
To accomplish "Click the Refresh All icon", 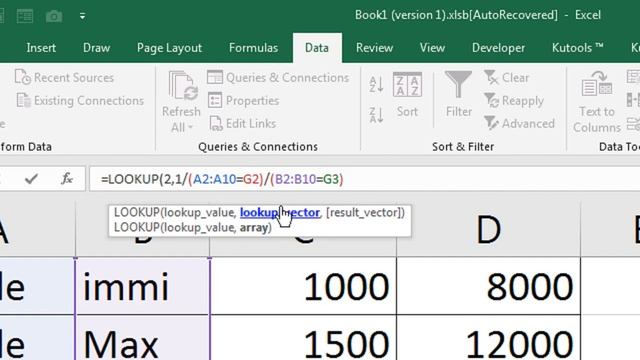I will click(183, 86).
